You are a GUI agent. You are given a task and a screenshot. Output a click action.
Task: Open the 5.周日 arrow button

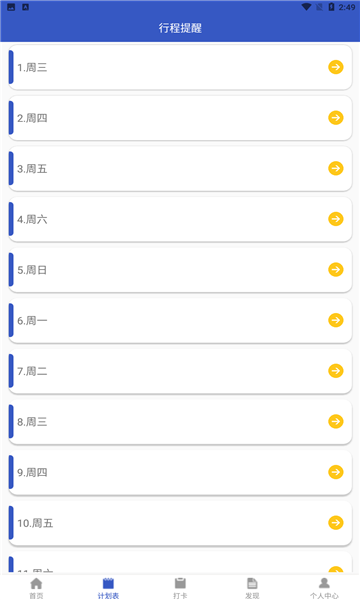(x=336, y=270)
